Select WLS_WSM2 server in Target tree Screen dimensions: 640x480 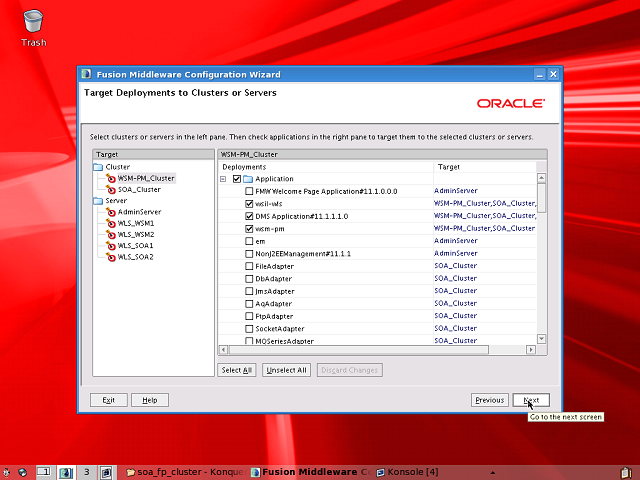click(136, 235)
